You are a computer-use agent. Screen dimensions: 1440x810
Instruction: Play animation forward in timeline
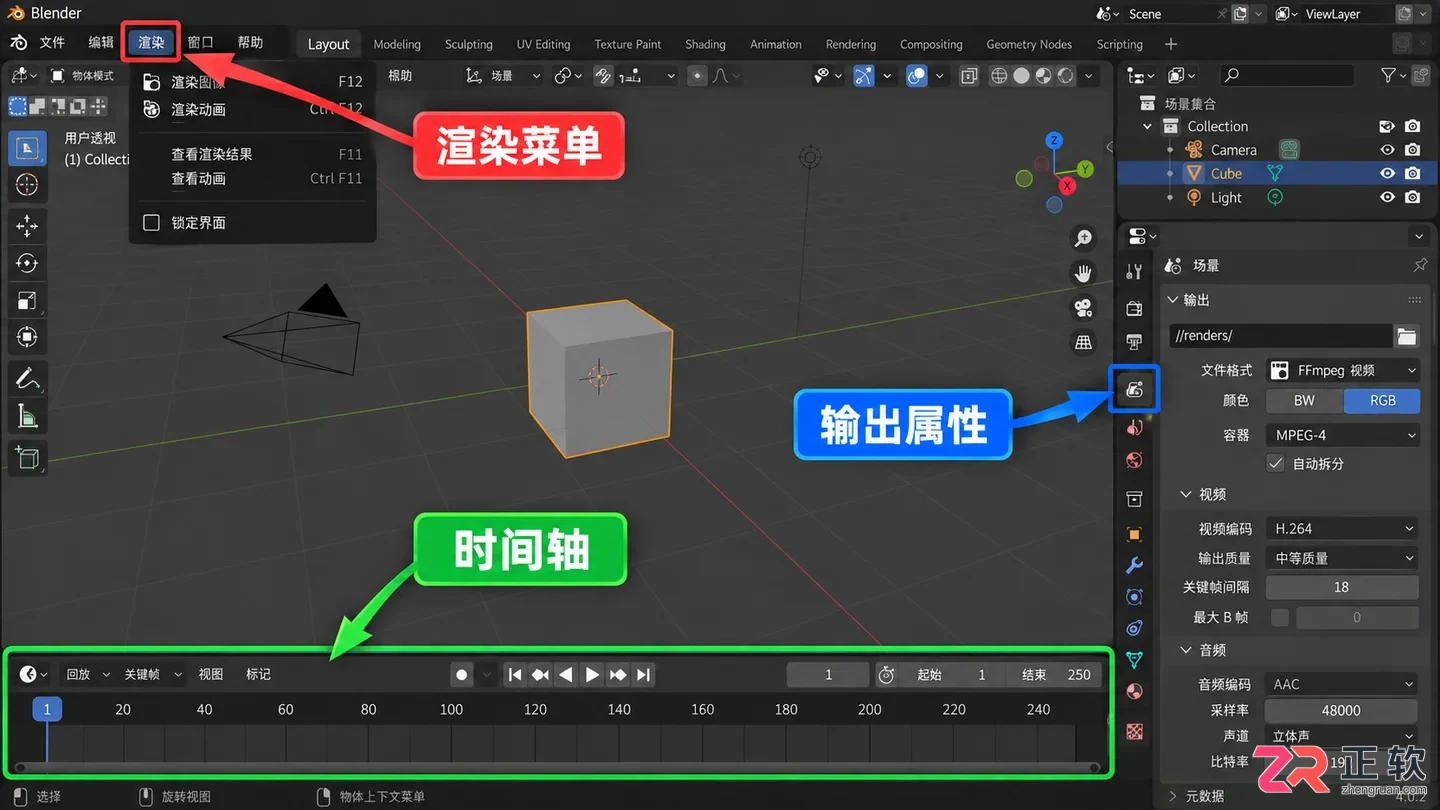pyautogui.click(x=592, y=675)
